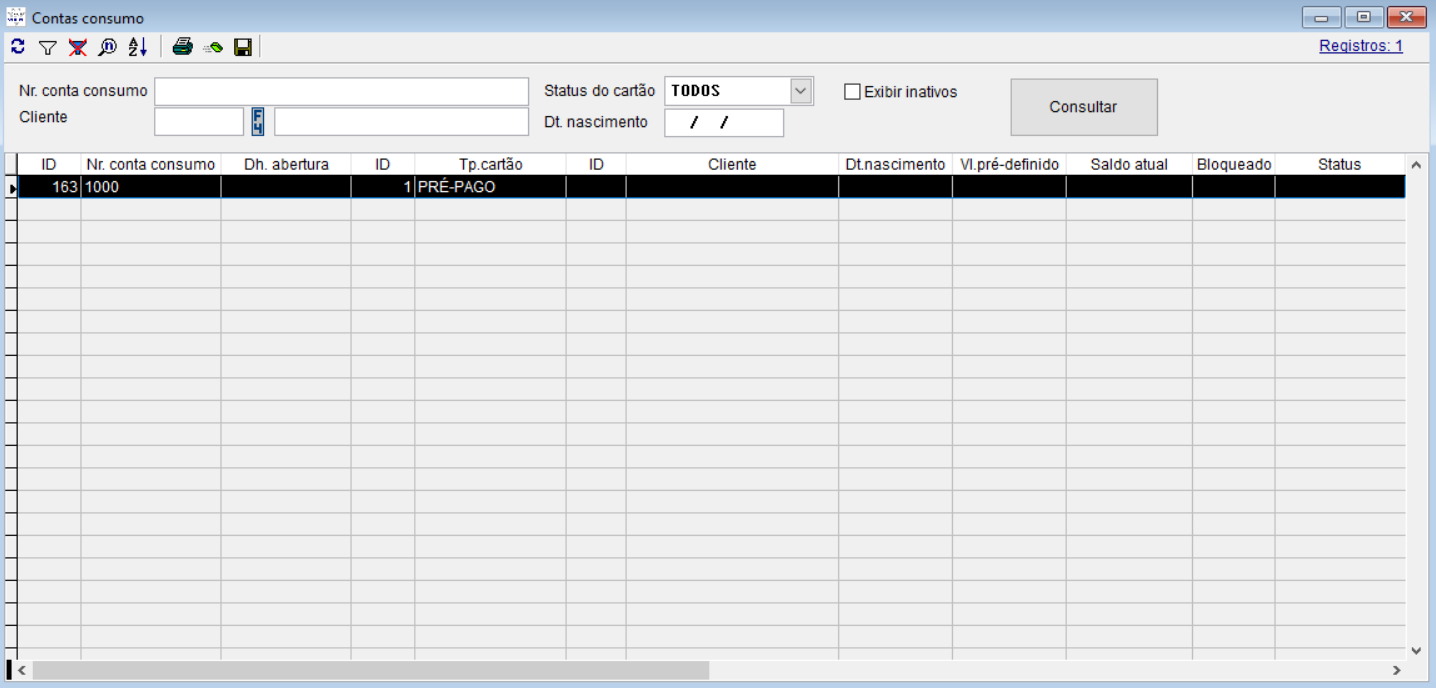Open the Status do cartão dropdown
1436x688 pixels.
(801, 91)
